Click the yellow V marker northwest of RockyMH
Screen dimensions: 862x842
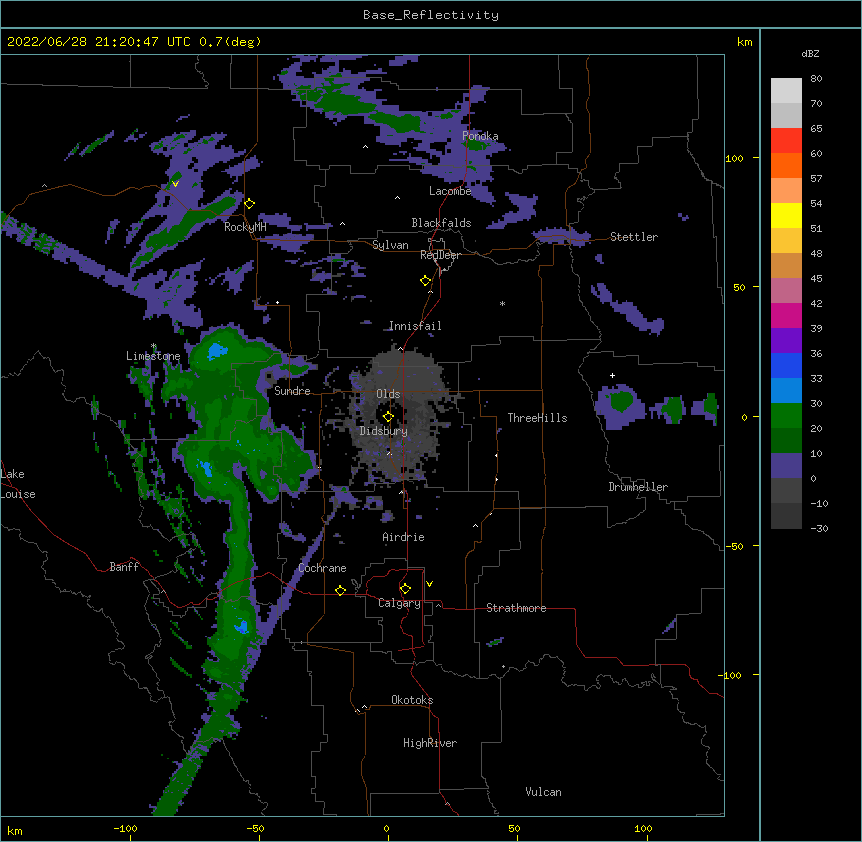[175, 184]
